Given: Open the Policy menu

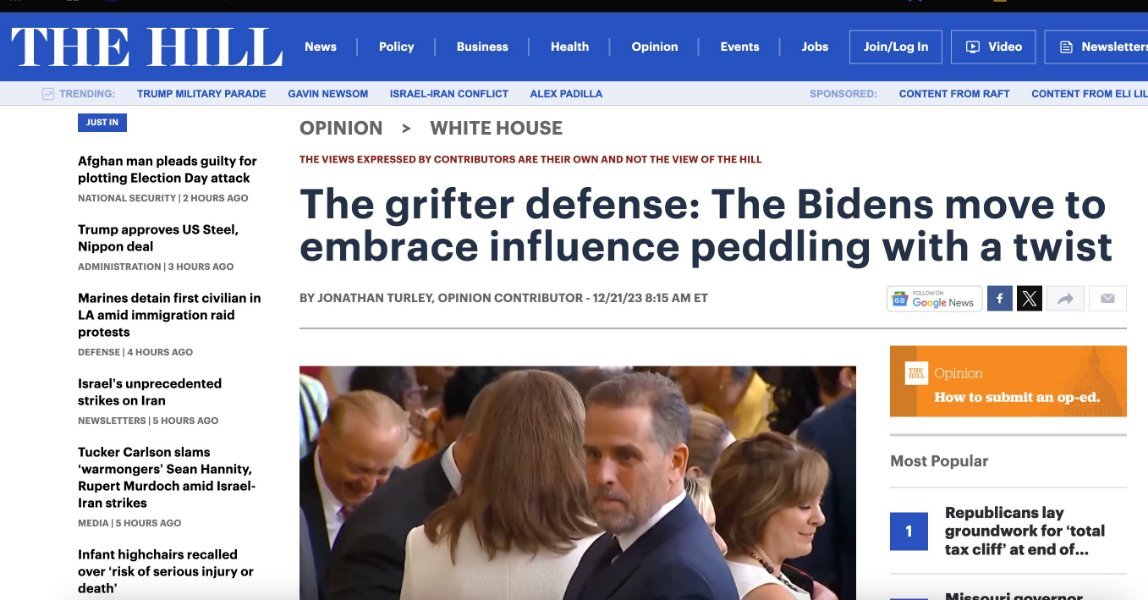Looking at the screenshot, I should coord(396,47).
